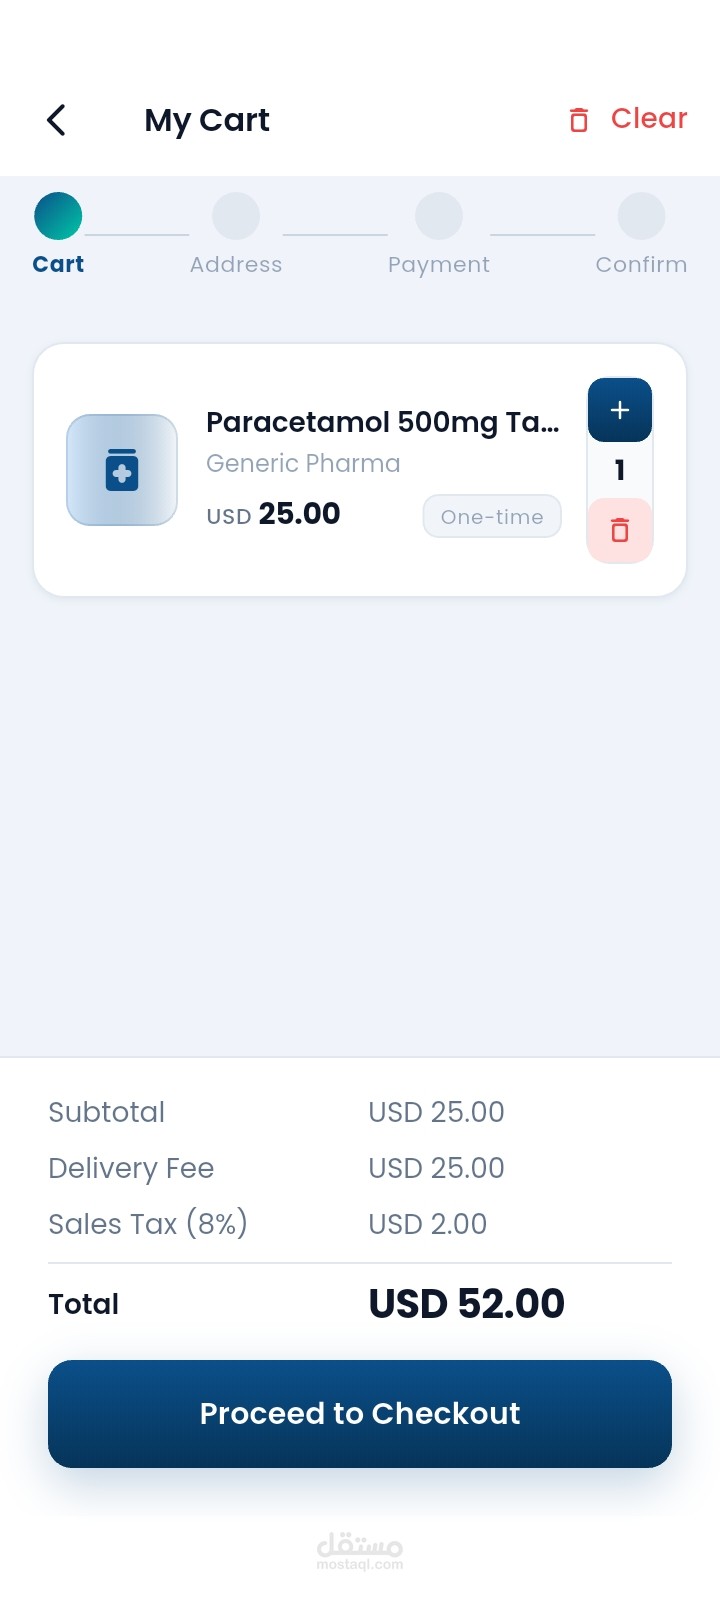Image resolution: width=720 pixels, height=1604 pixels.
Task: Open the Paracetamol 500mg product title
Action: [382, 422]
